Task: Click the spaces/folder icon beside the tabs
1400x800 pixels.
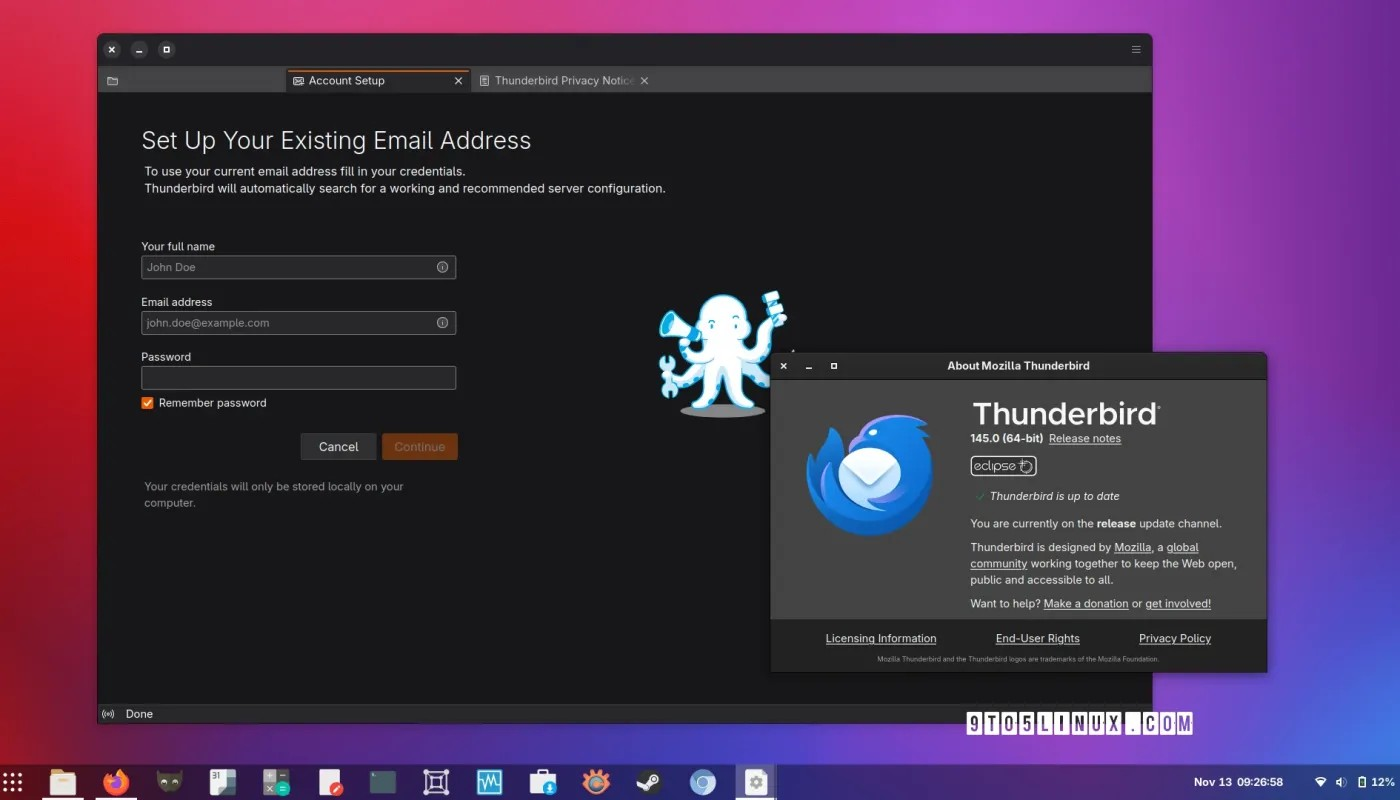Action: tap(112, 81)
